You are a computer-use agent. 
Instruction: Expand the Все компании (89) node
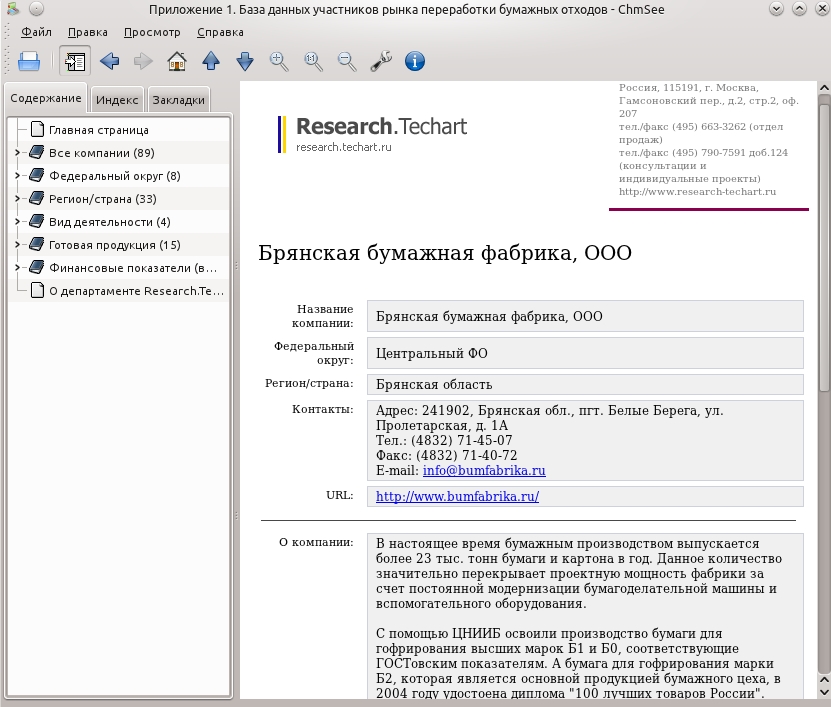(17, 153)
